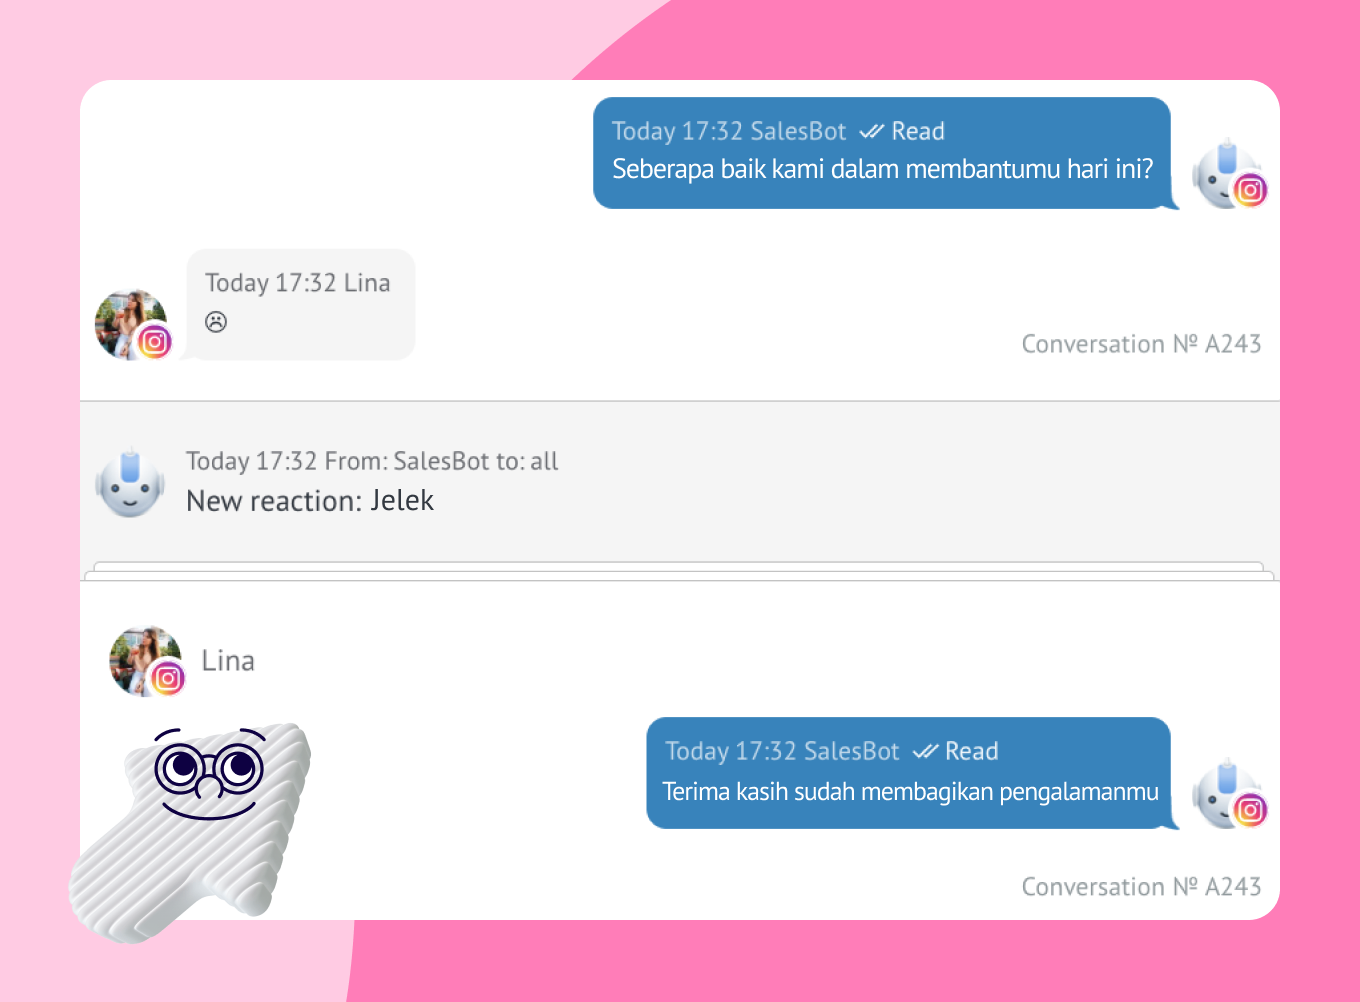Click 'New reaction: Jelek' system note
This screenshot has height=1002, width=1360.
click(x=310, y=501)
